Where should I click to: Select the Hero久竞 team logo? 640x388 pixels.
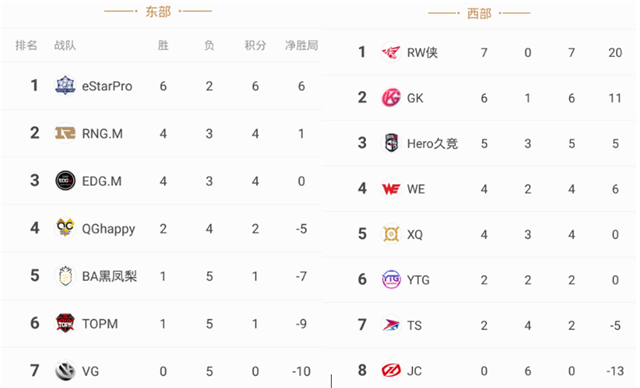pos(391,143)
